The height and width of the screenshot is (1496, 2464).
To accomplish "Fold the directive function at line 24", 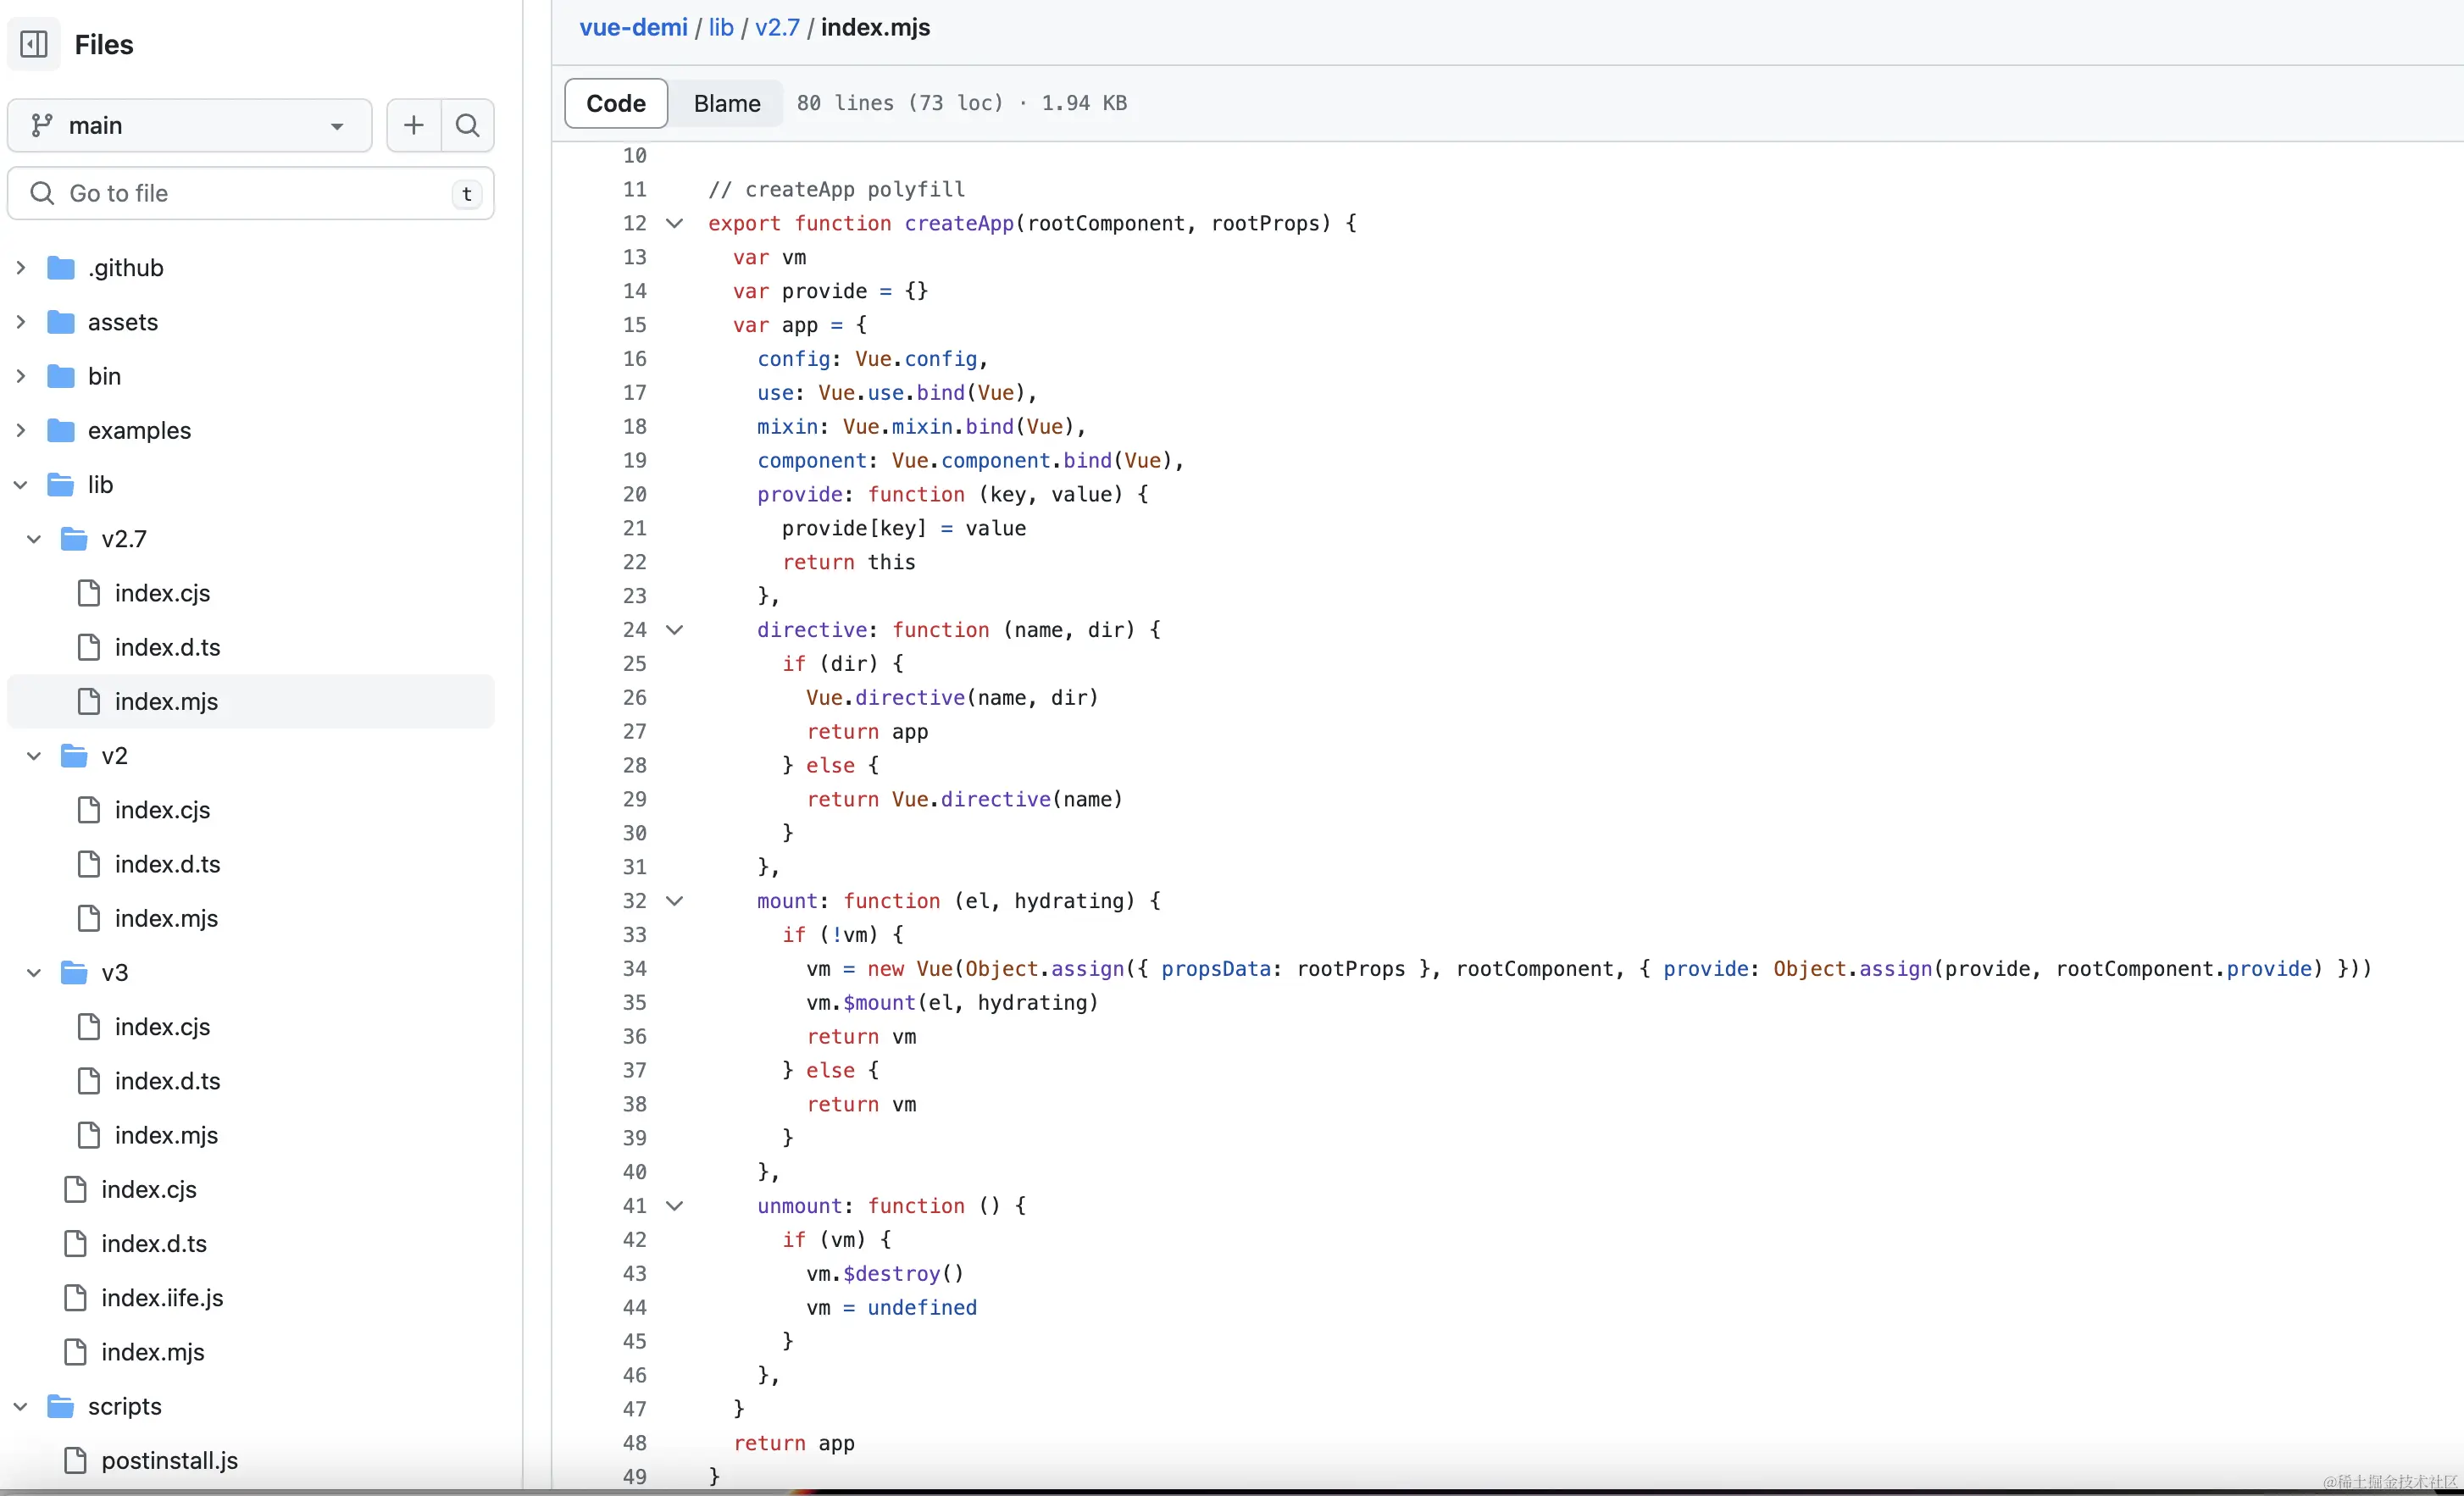I will click(675, 630).
